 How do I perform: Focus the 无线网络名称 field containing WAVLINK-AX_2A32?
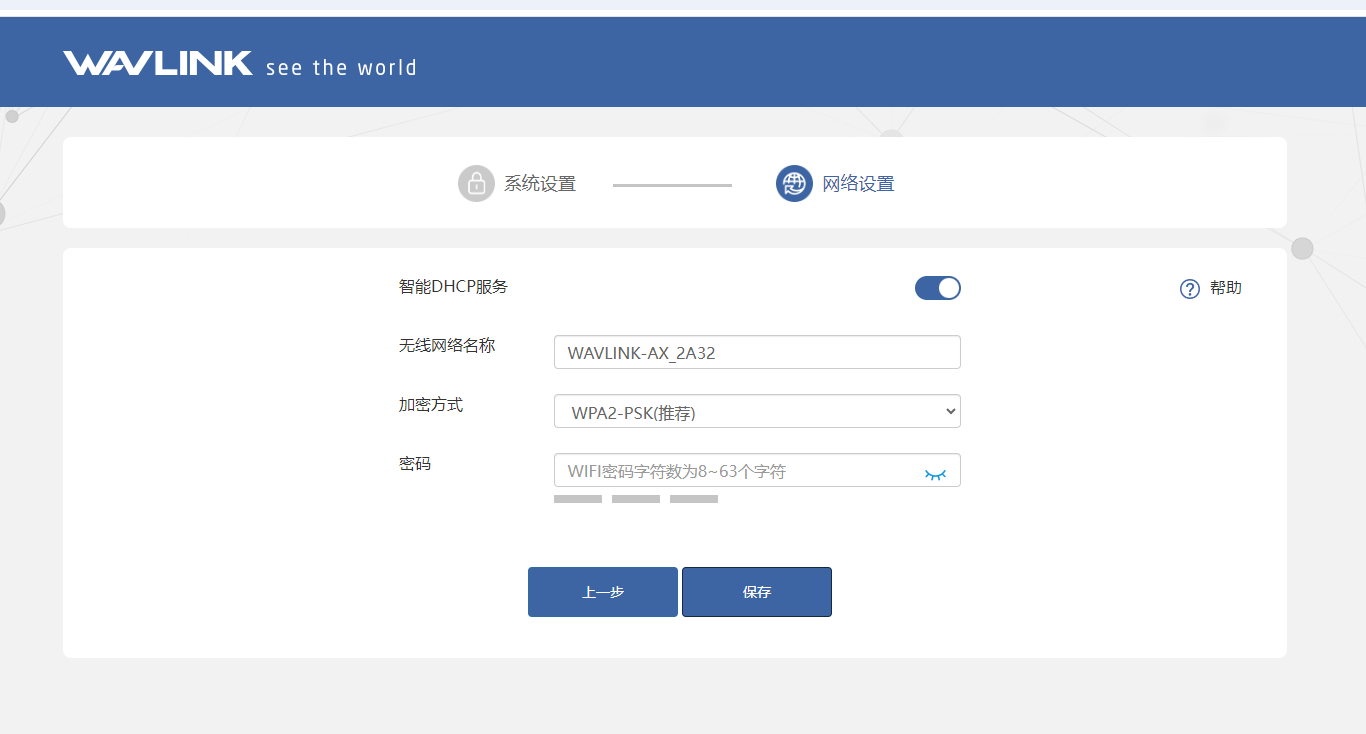(757, 352)
